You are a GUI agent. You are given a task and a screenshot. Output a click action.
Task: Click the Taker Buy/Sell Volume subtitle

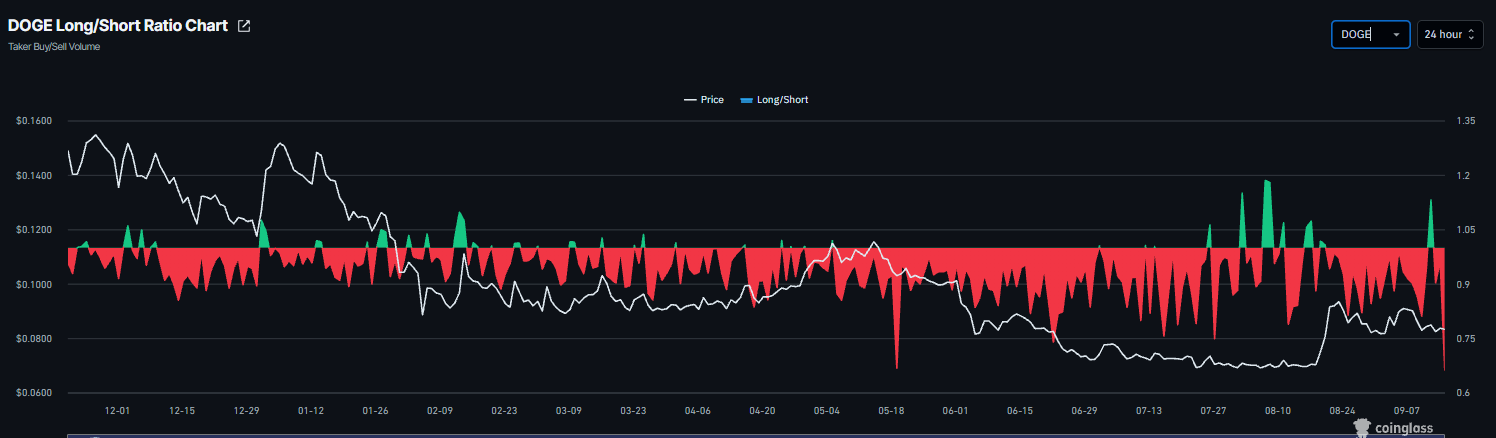click(x=54, y=47)
